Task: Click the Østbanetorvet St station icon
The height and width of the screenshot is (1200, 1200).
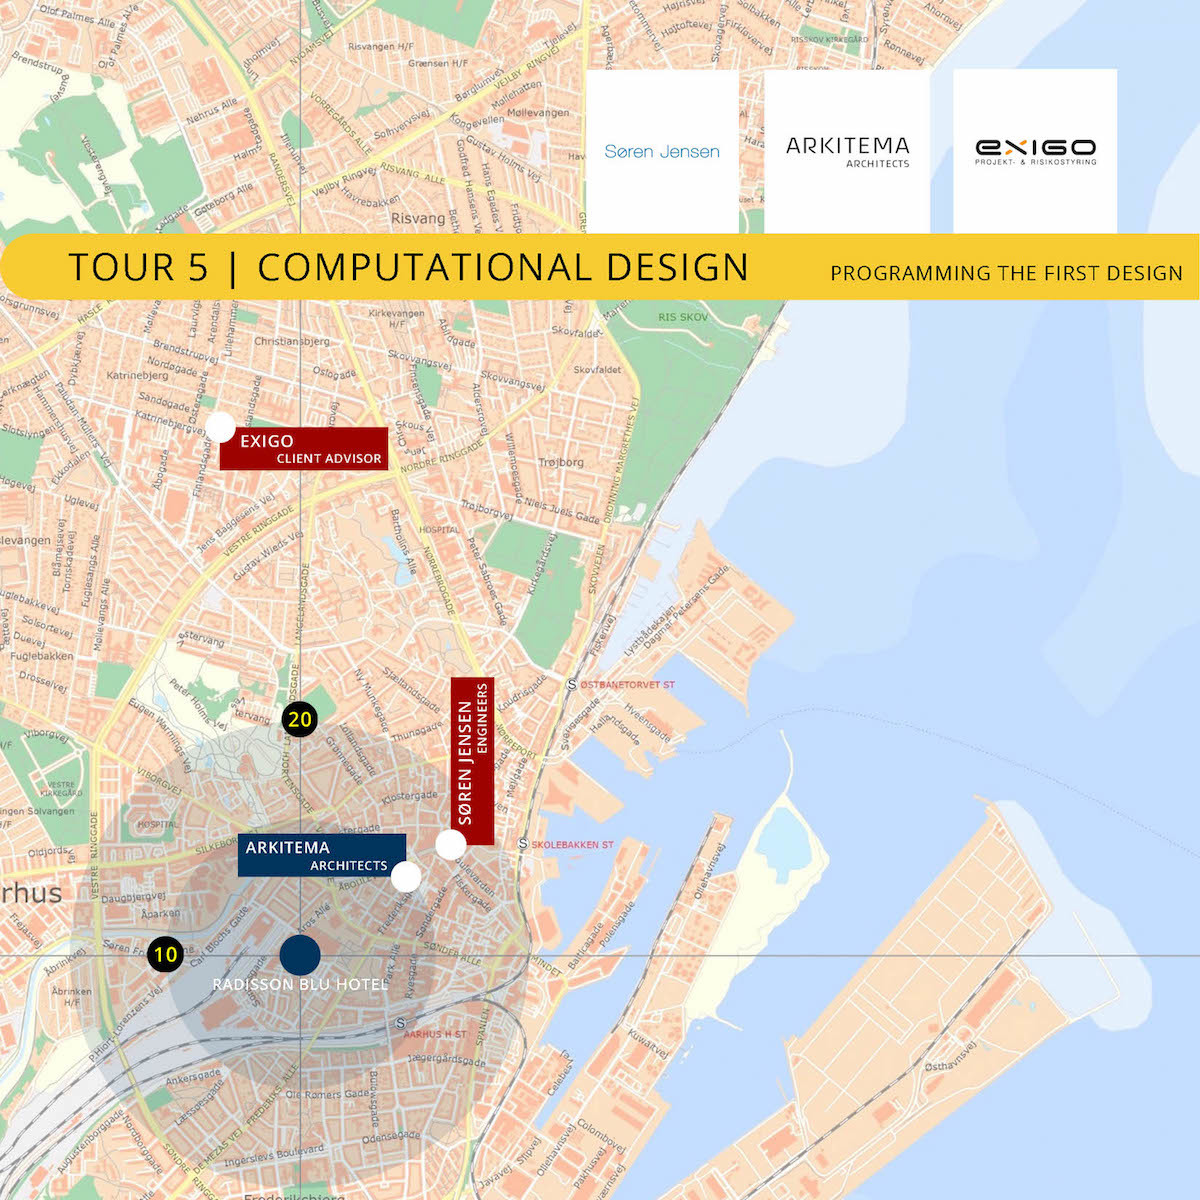Action: tap(572, 685)
